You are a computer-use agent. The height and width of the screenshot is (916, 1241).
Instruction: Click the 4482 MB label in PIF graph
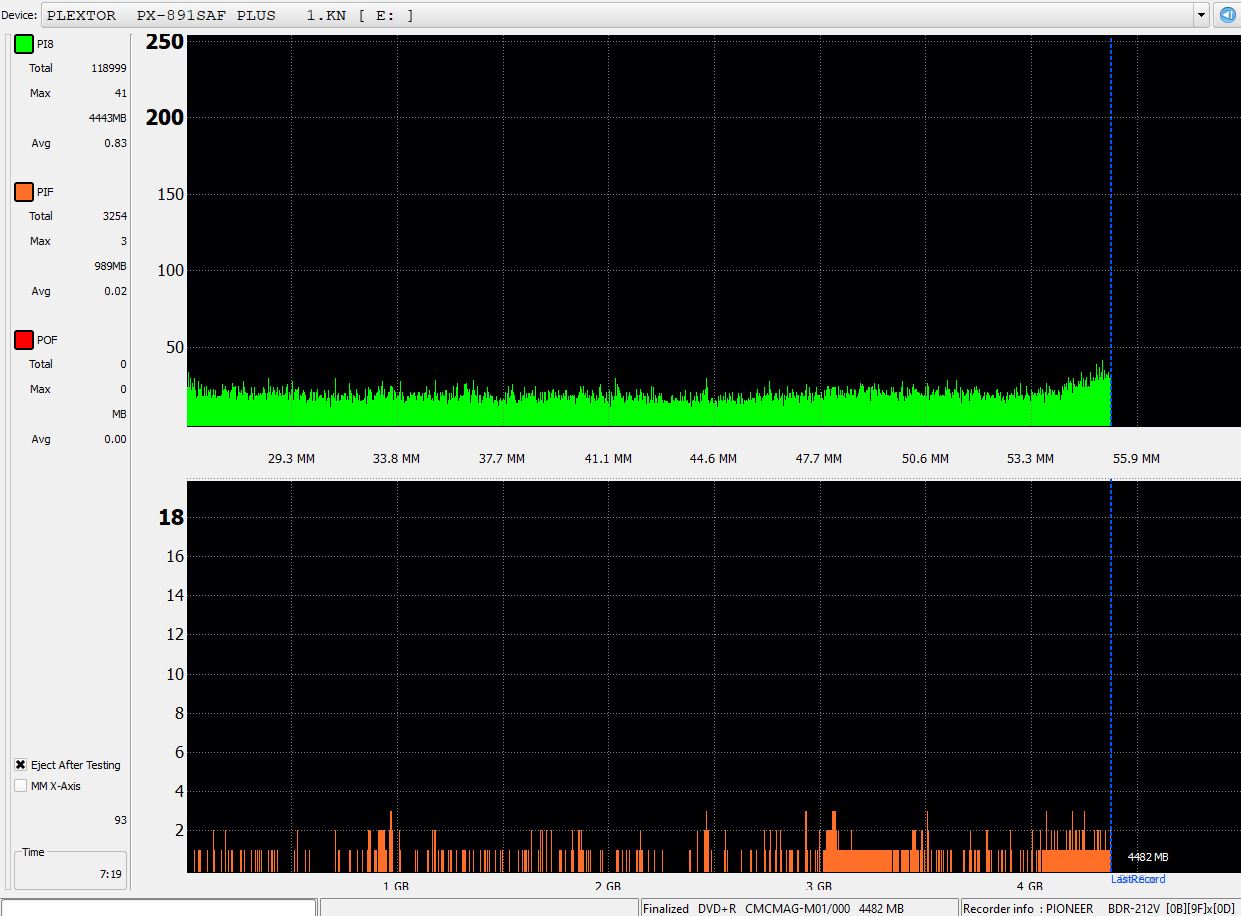(x=1148, y=857)
